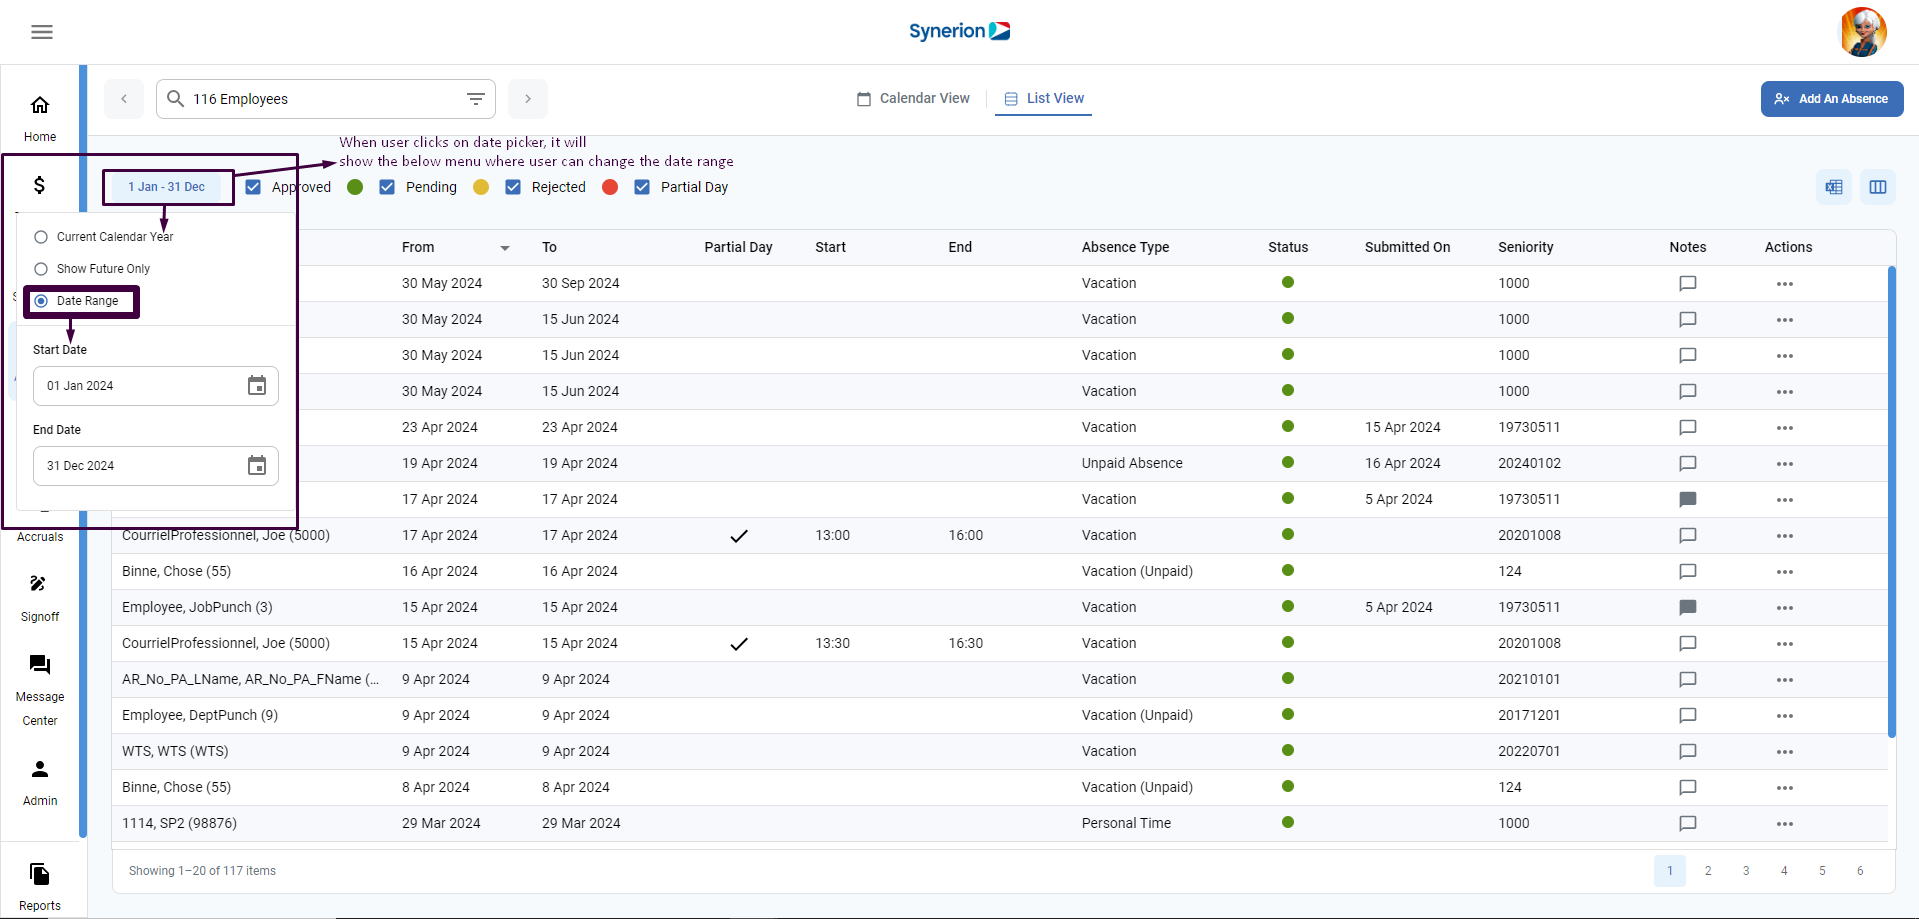Sort by Absence Type column header
Viewport: 1919px width, 919px height.
tap(1125, 247)
